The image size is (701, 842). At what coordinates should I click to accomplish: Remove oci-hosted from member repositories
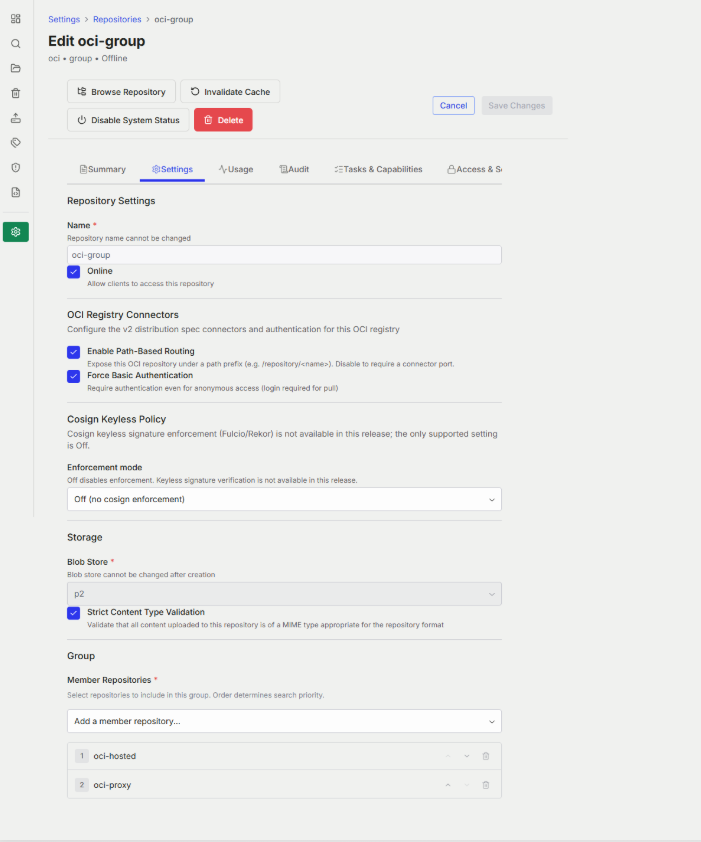[x=486, y=756]
